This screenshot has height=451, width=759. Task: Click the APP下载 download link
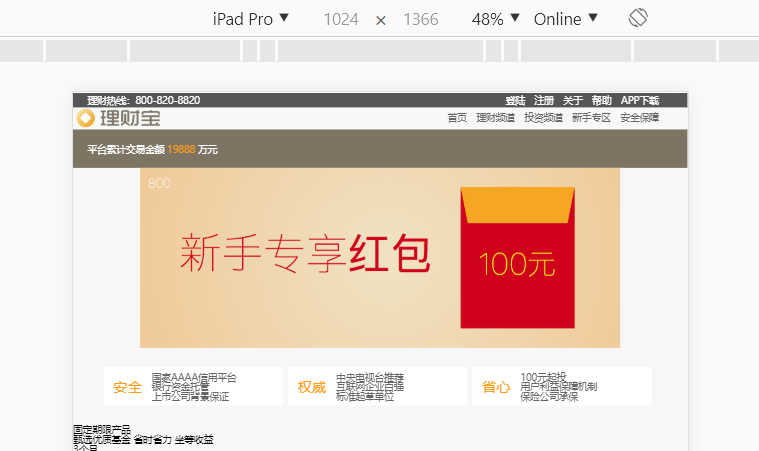coord(640,100)
